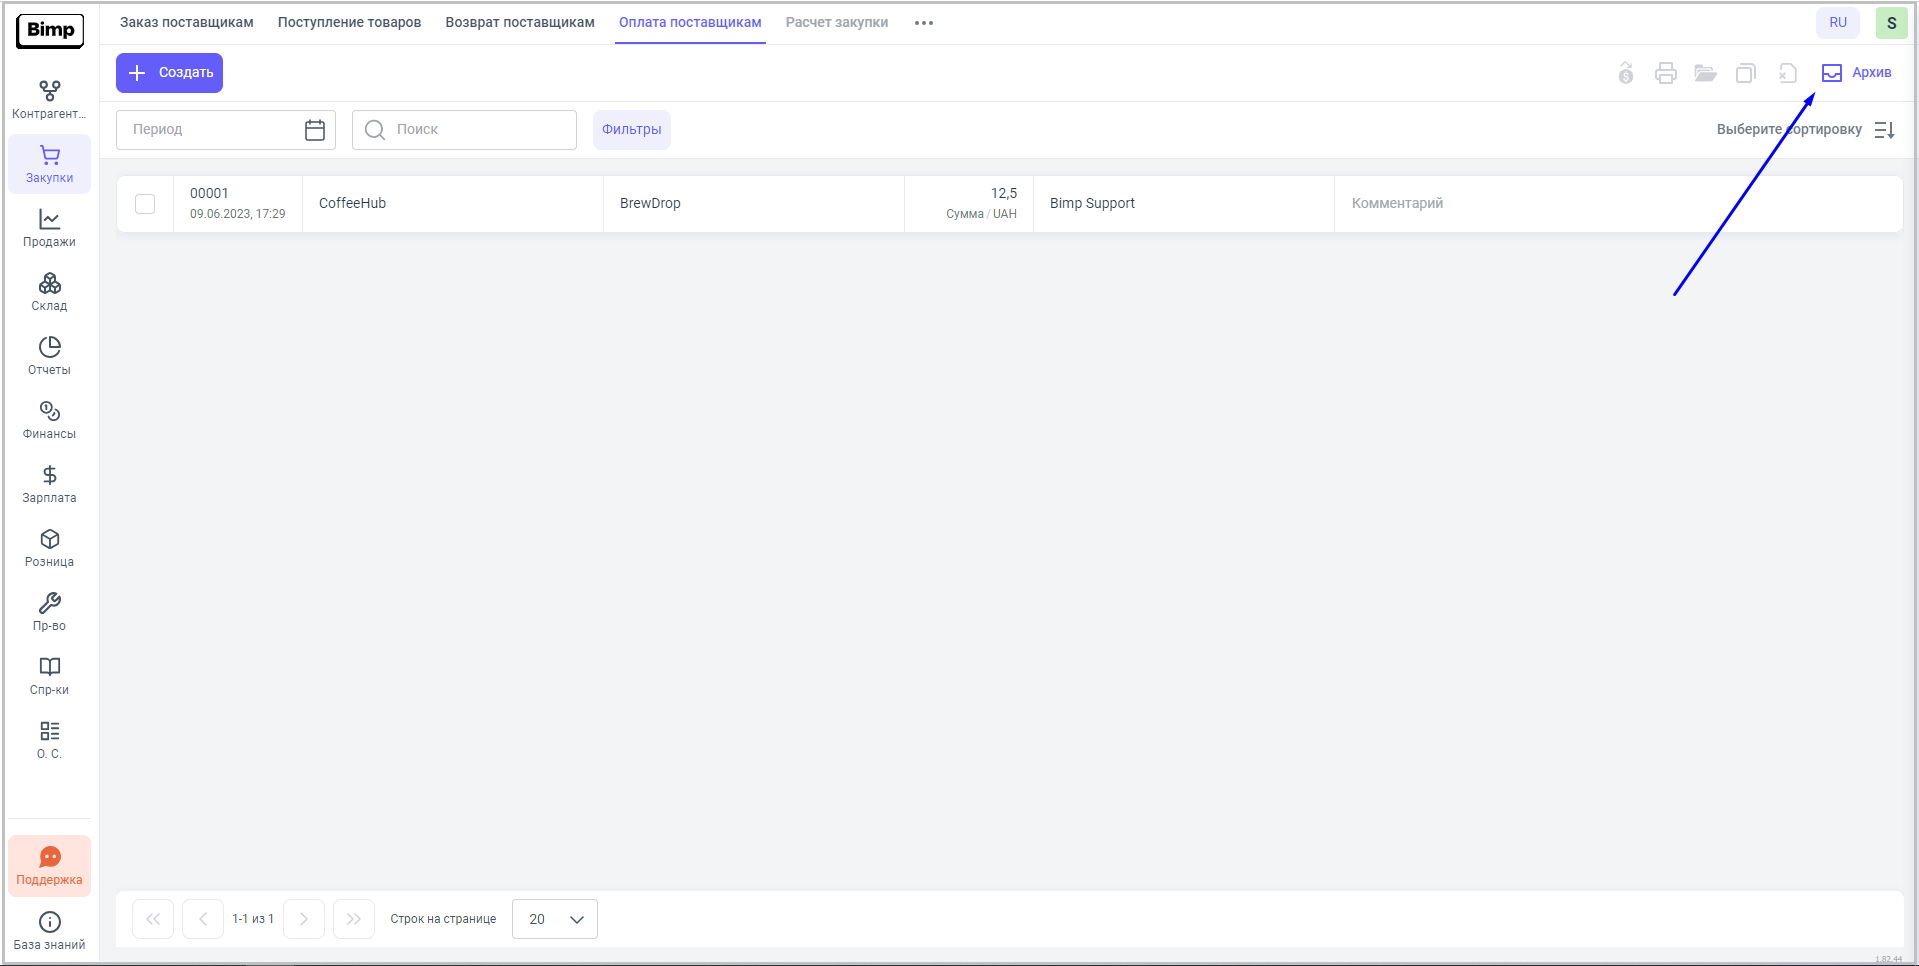Screen dimensions: 1919x966
Task: Switch to Заказ поставщикам tab
Action: point(187,23)
